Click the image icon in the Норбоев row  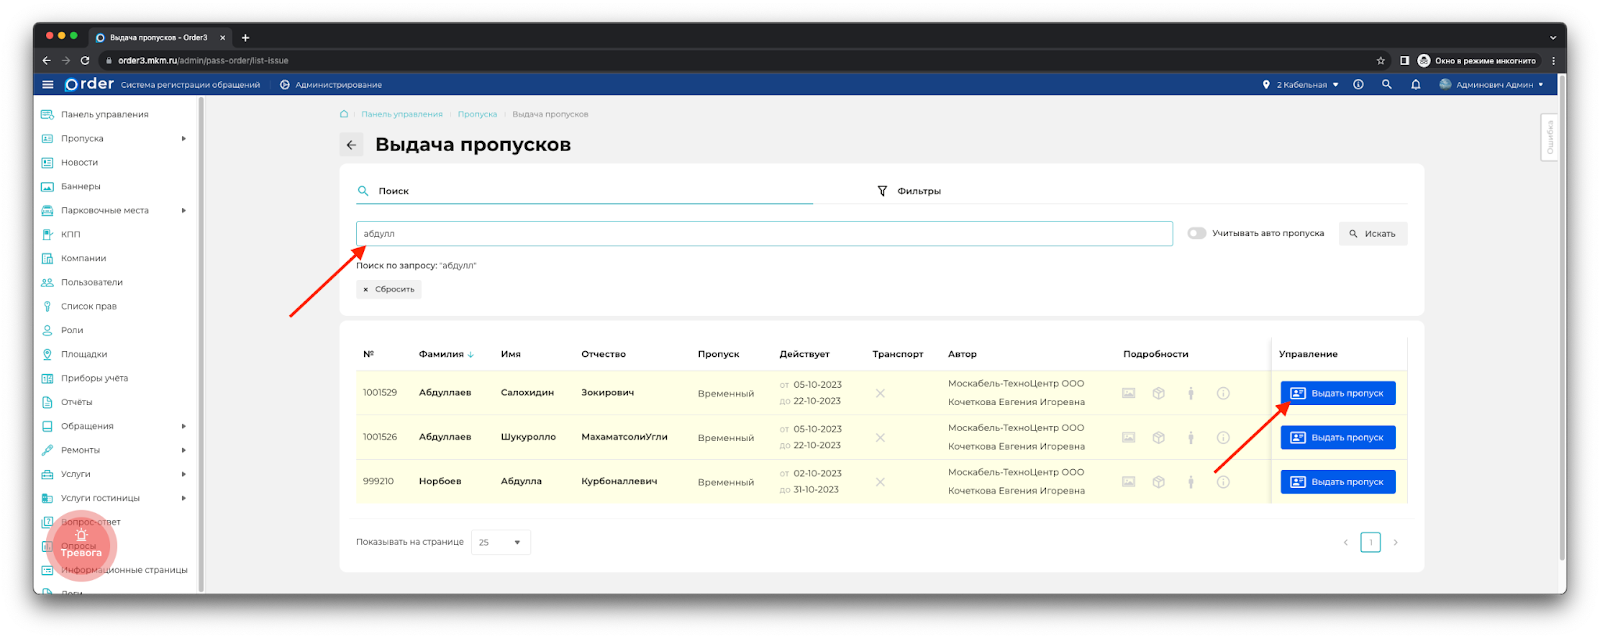pos(1128,482)
